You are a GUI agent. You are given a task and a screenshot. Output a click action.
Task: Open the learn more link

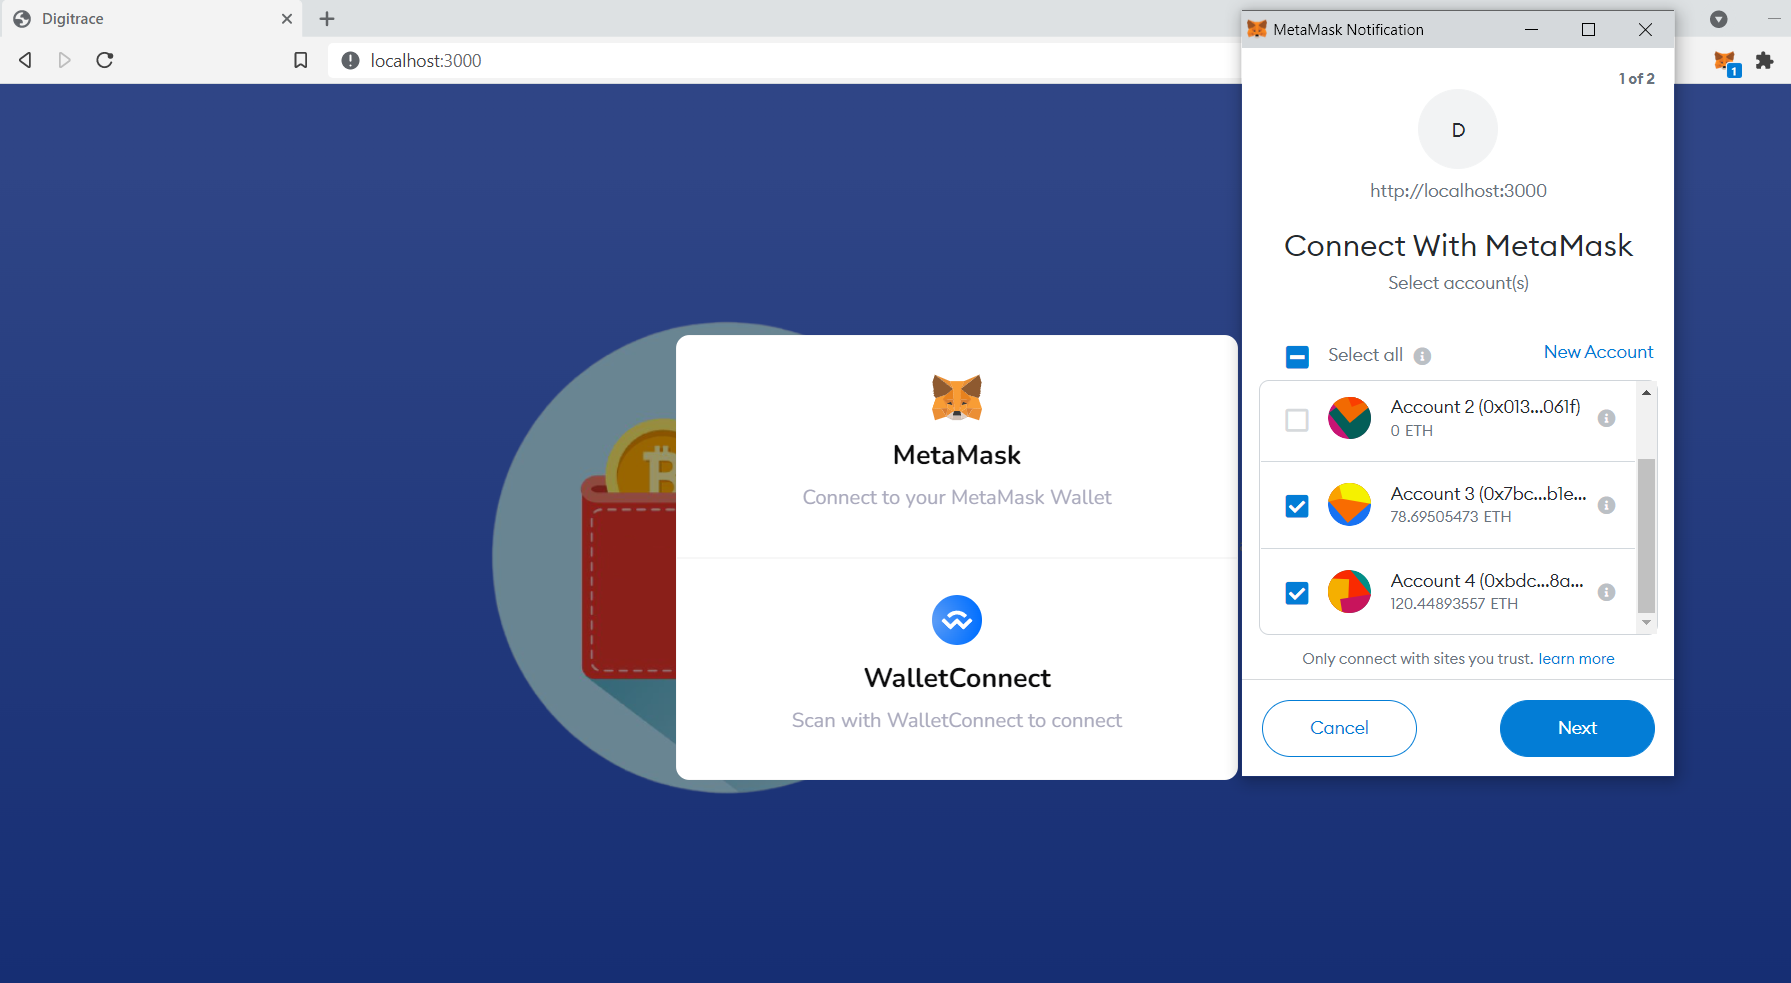[x=1576, y=659]
